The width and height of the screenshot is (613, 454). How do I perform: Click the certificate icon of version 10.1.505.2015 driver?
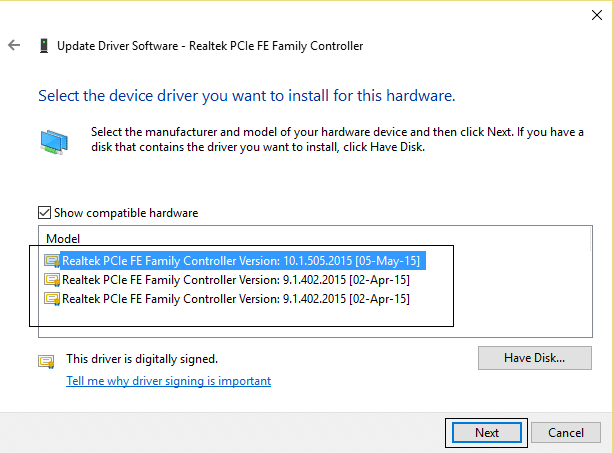pos(52,260)
